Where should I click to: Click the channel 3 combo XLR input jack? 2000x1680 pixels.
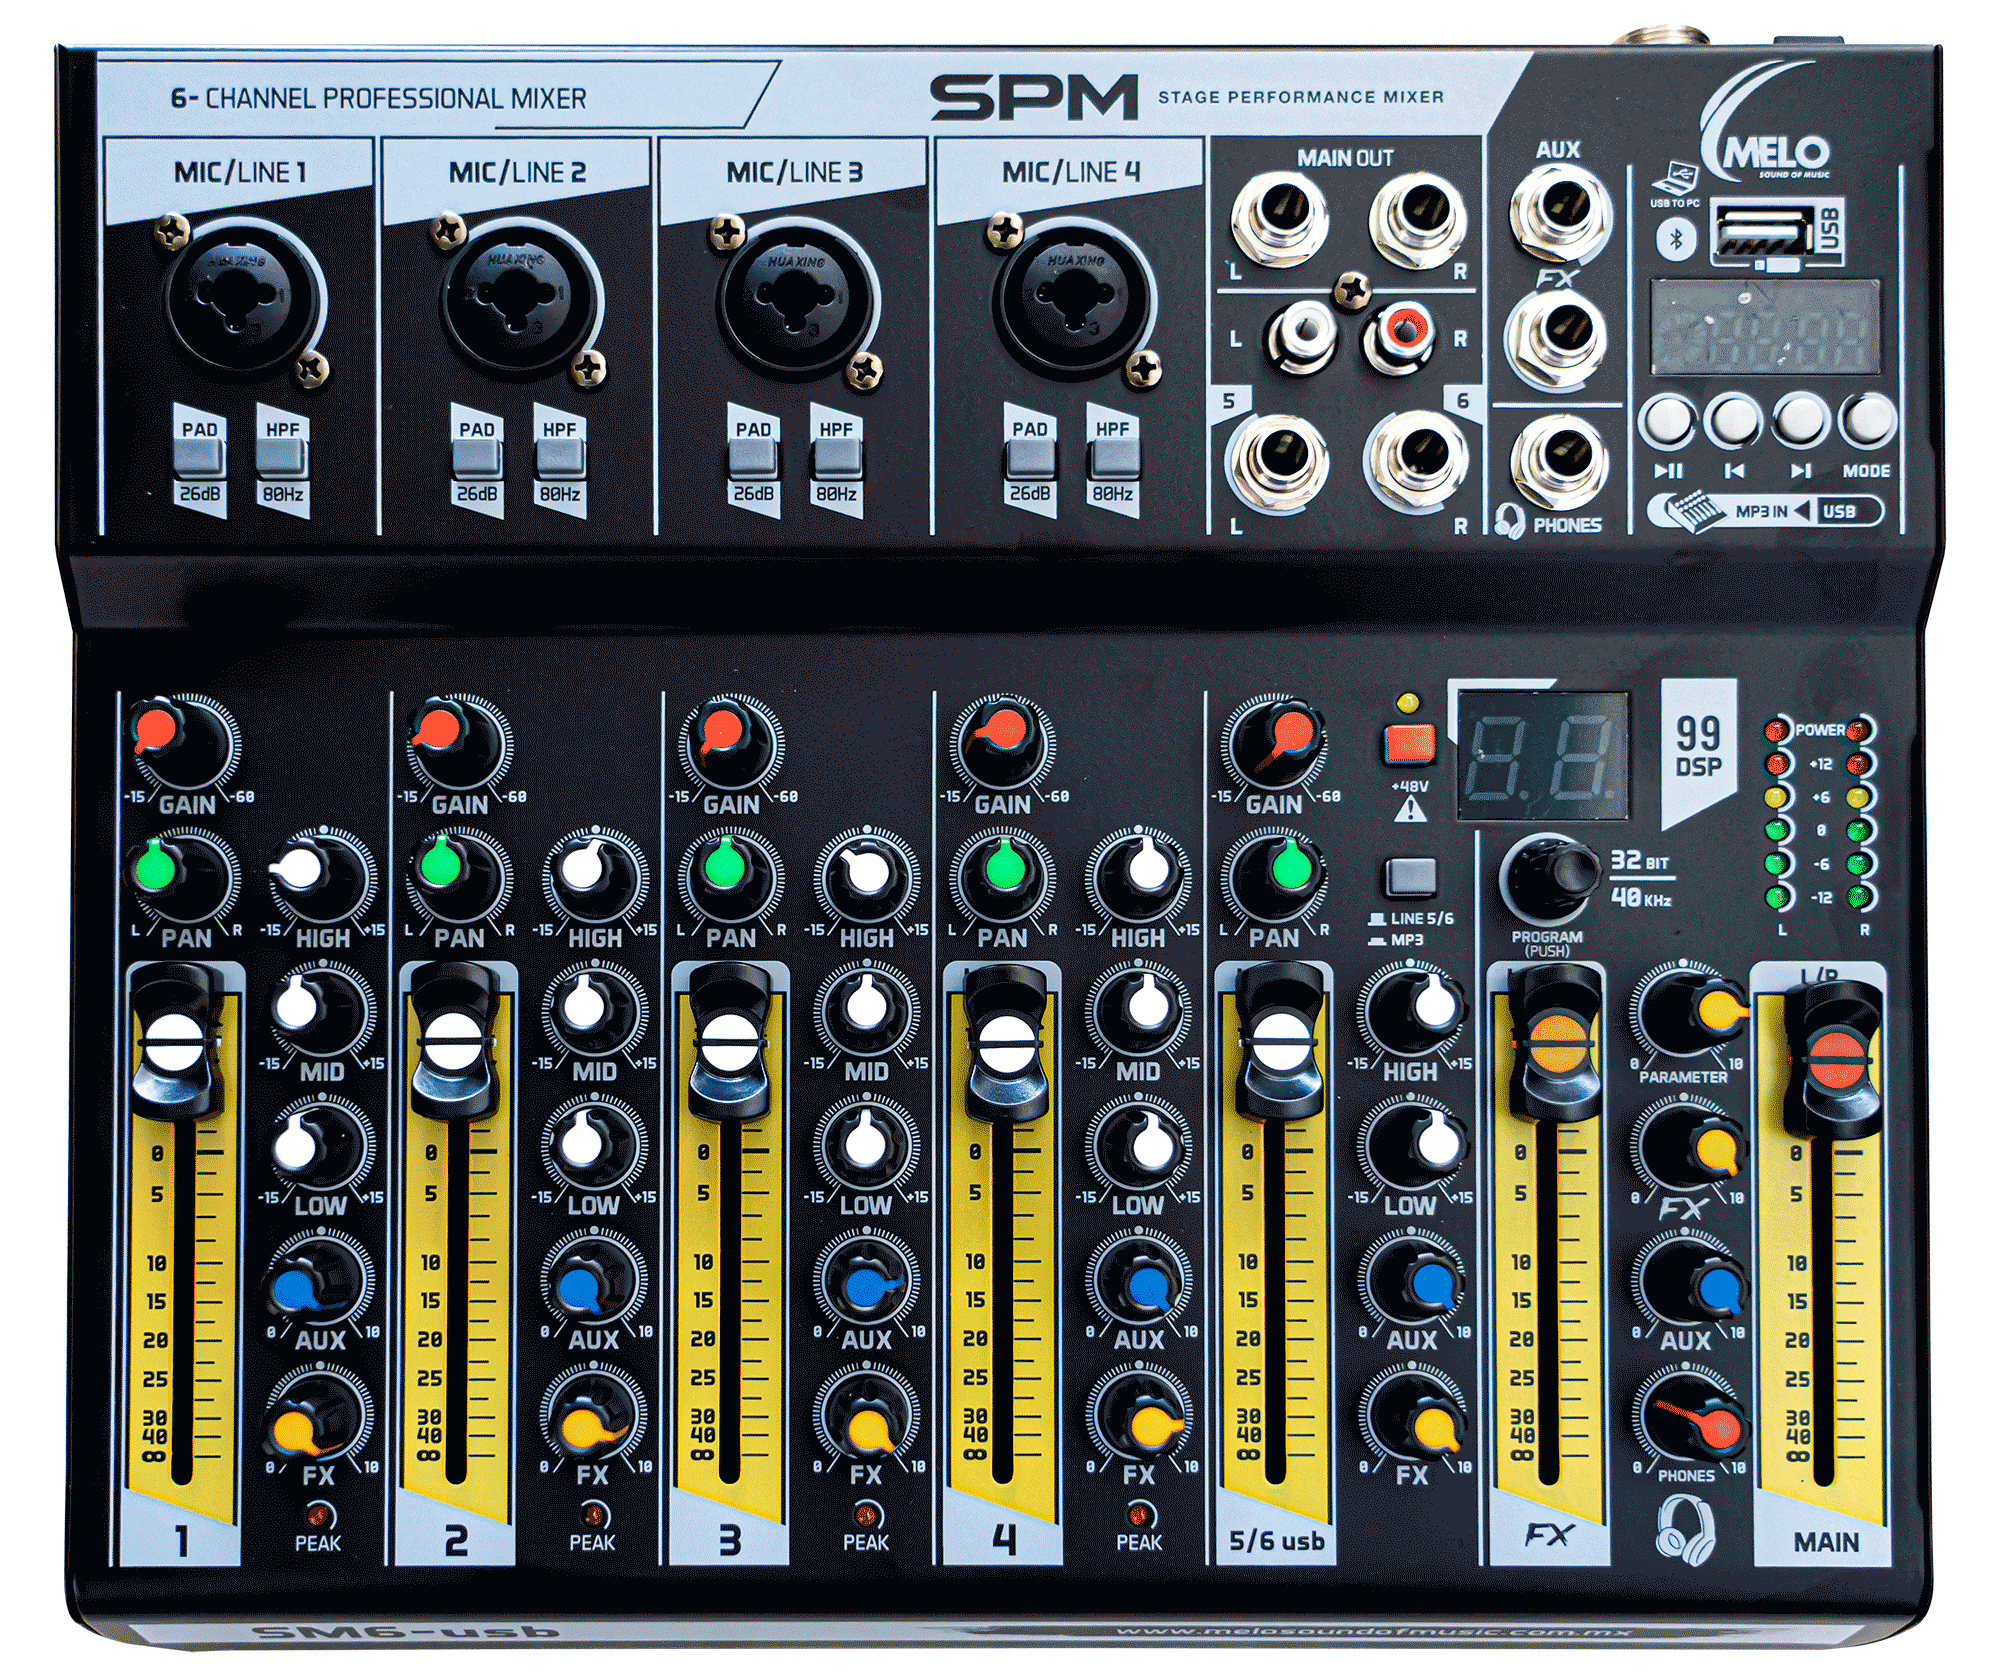[x=794, y=298]
